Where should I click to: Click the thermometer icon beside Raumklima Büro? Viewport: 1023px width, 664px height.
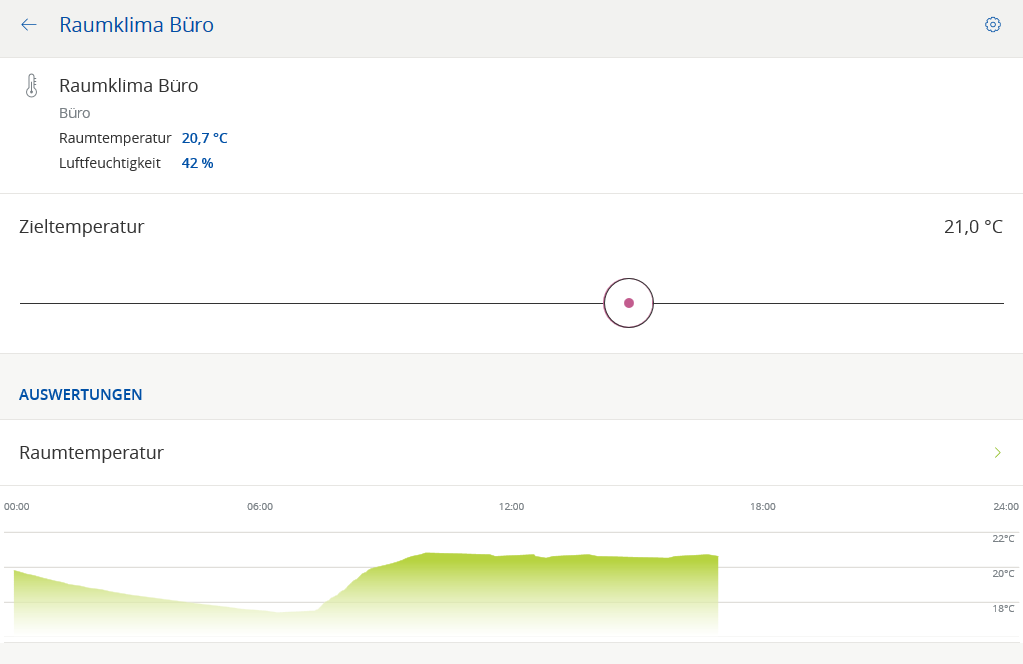tap(31, 86)
